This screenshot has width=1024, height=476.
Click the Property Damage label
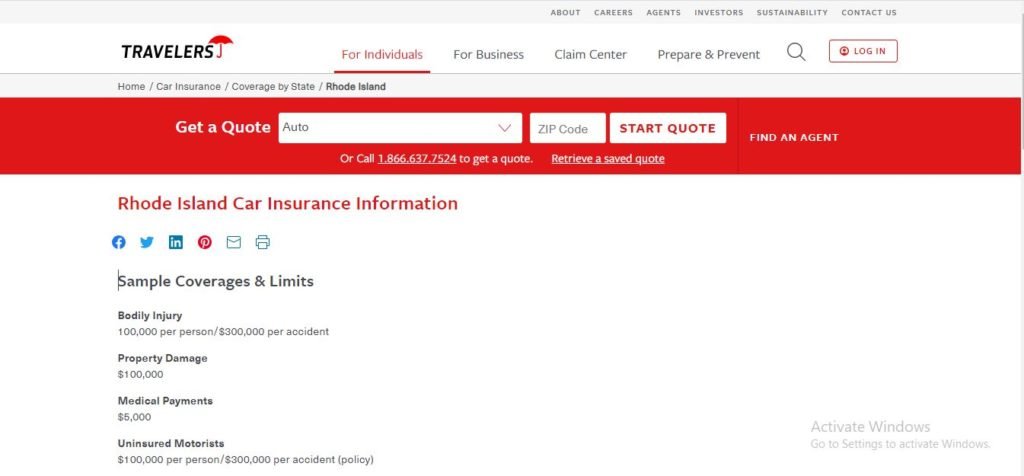[x=163, y=358]
